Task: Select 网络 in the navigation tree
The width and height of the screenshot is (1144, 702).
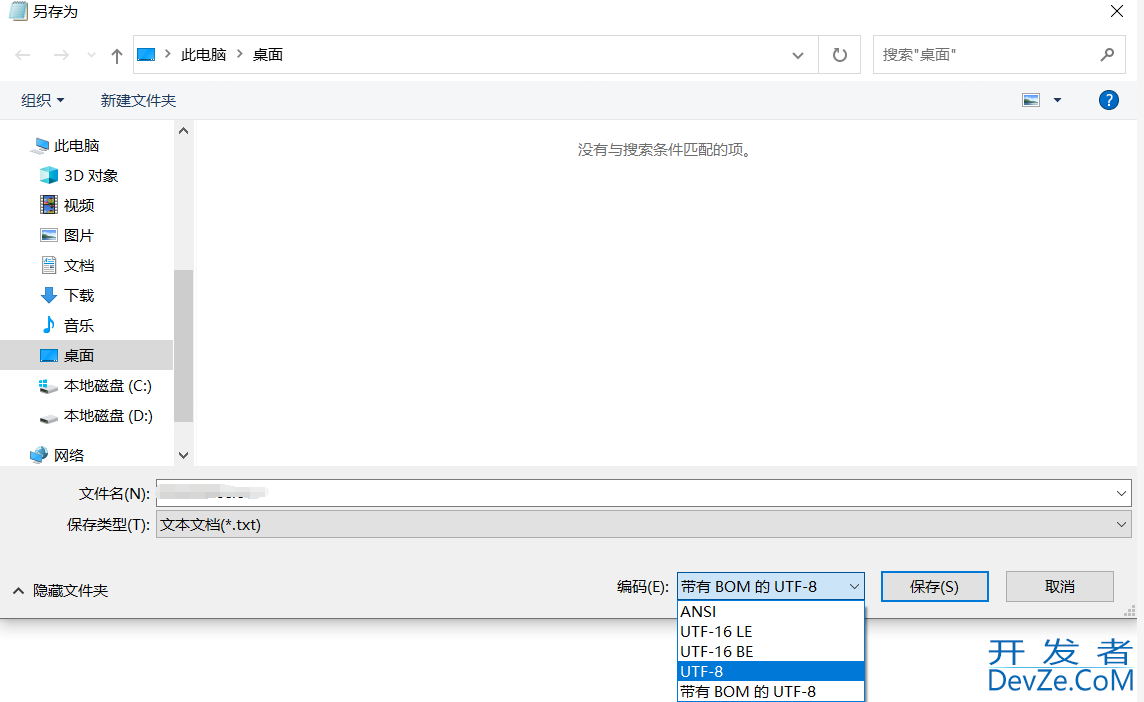Action: coord(69,455)
